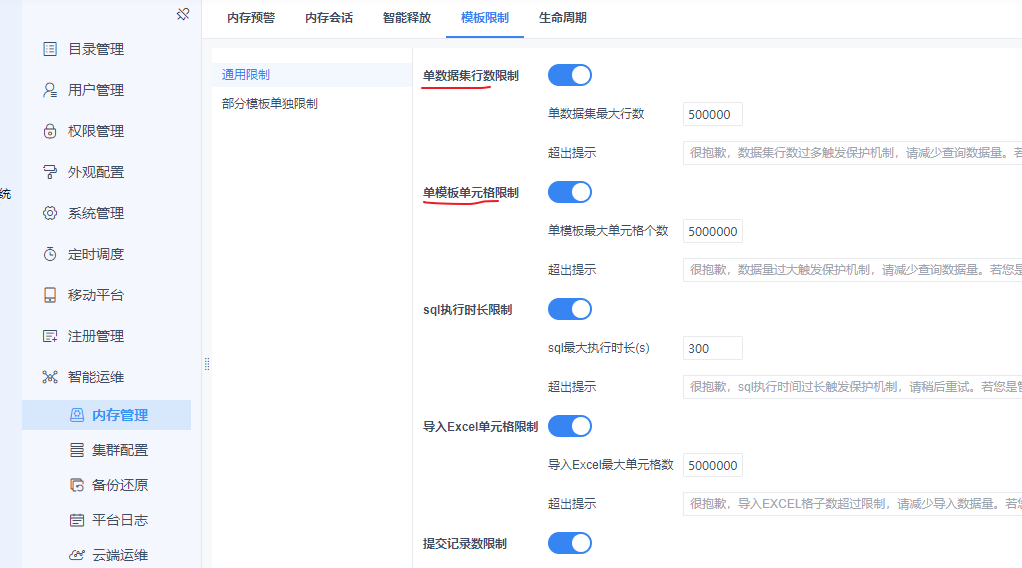Click the sql执行时长限制 label
This screenshot has height=568, width=1022.
click(467, 310)
